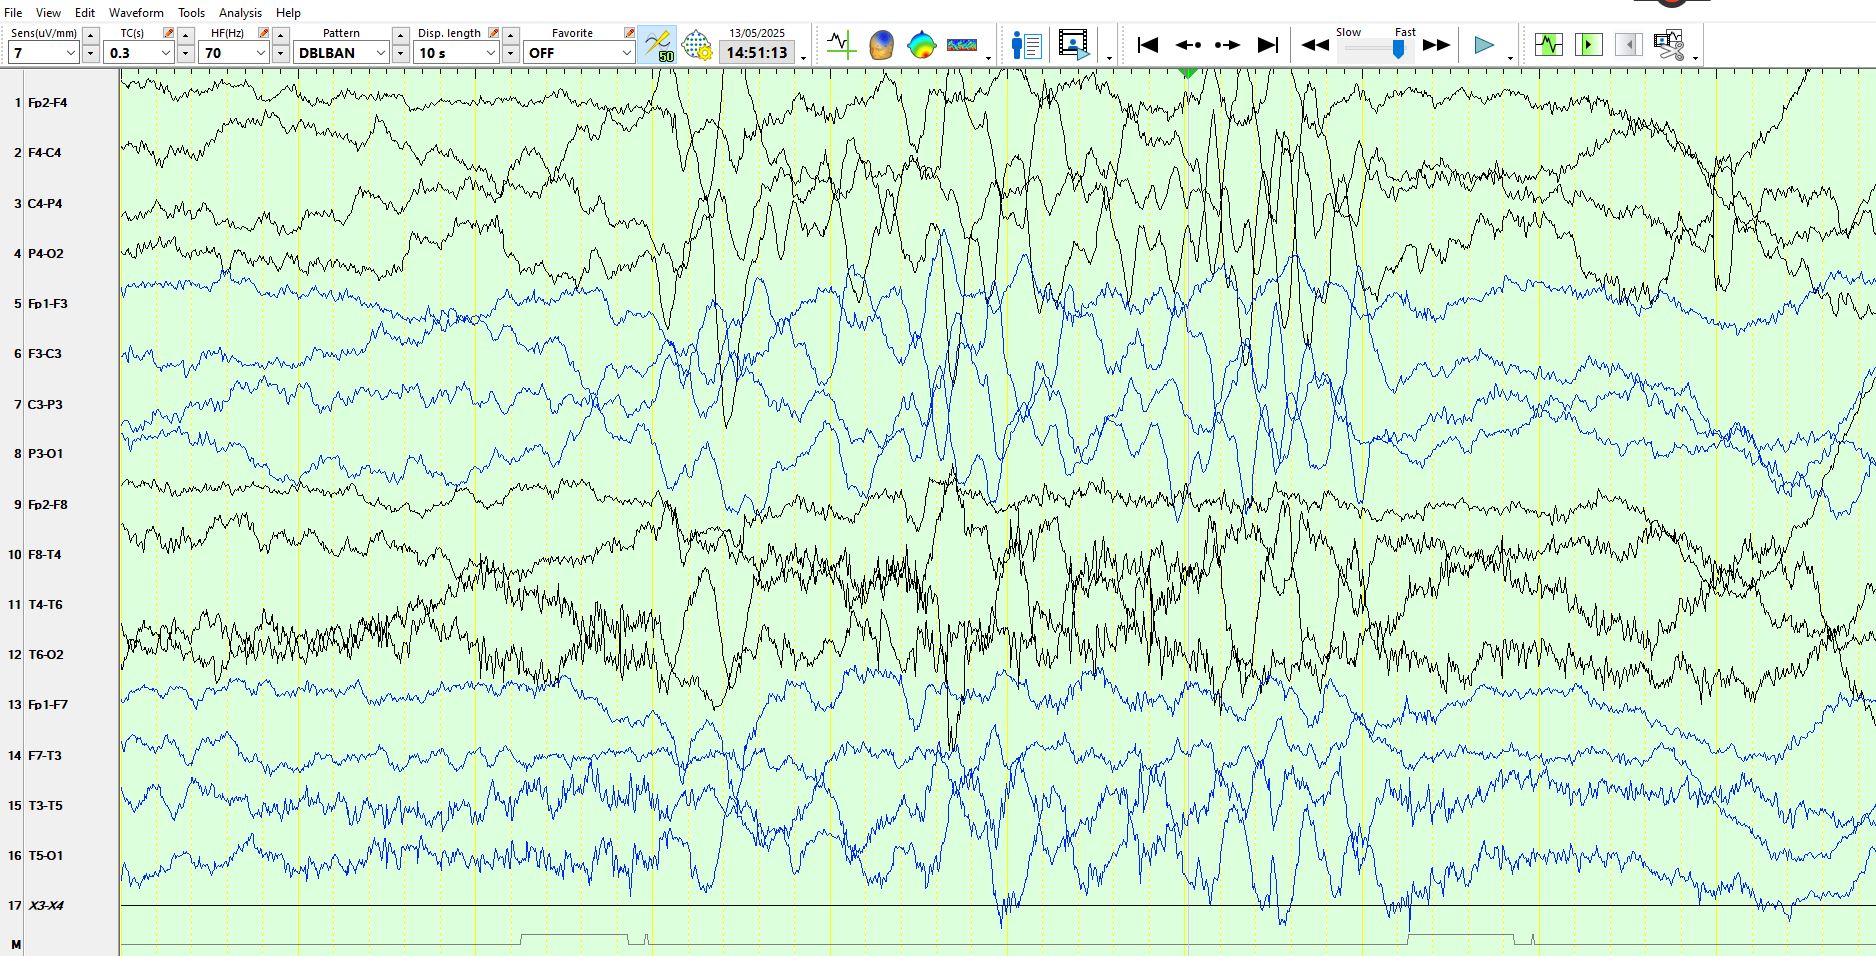Click the grey previous-event marker icon
This screenshot has height=956, width=1876.
1629,45
